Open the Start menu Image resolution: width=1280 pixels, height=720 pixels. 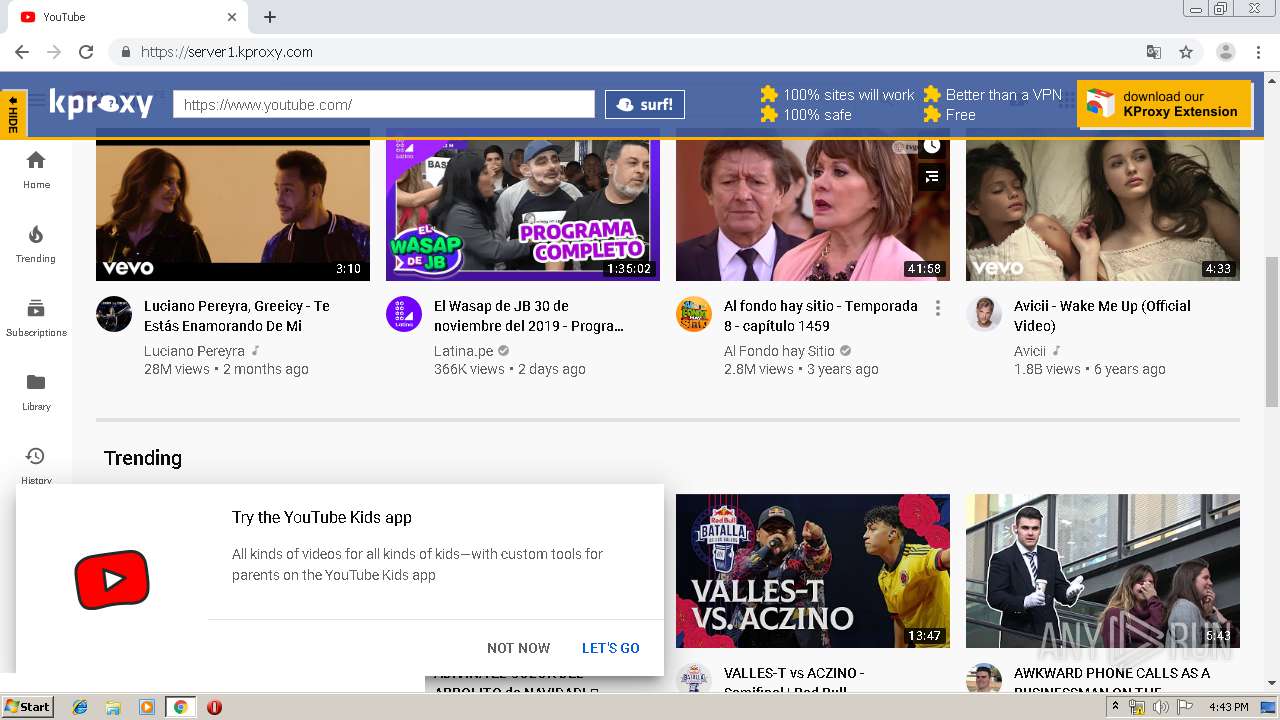(27, 707)
